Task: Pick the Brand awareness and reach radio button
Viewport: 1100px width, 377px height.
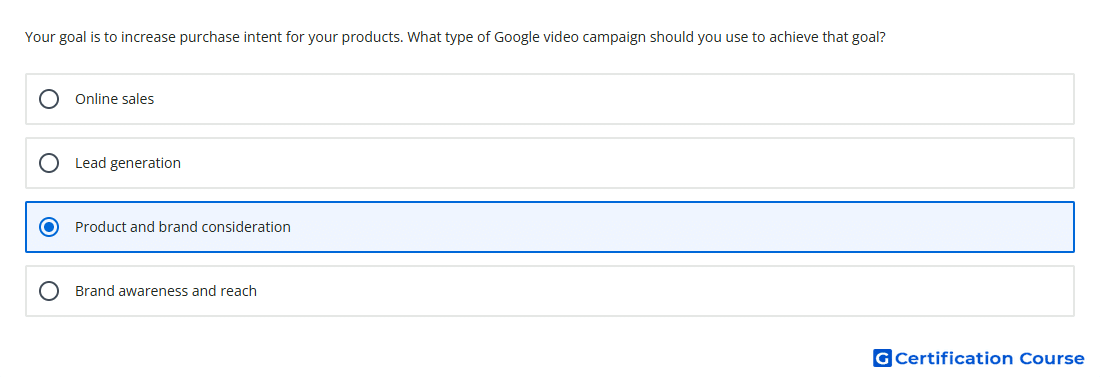Action: 49,291
